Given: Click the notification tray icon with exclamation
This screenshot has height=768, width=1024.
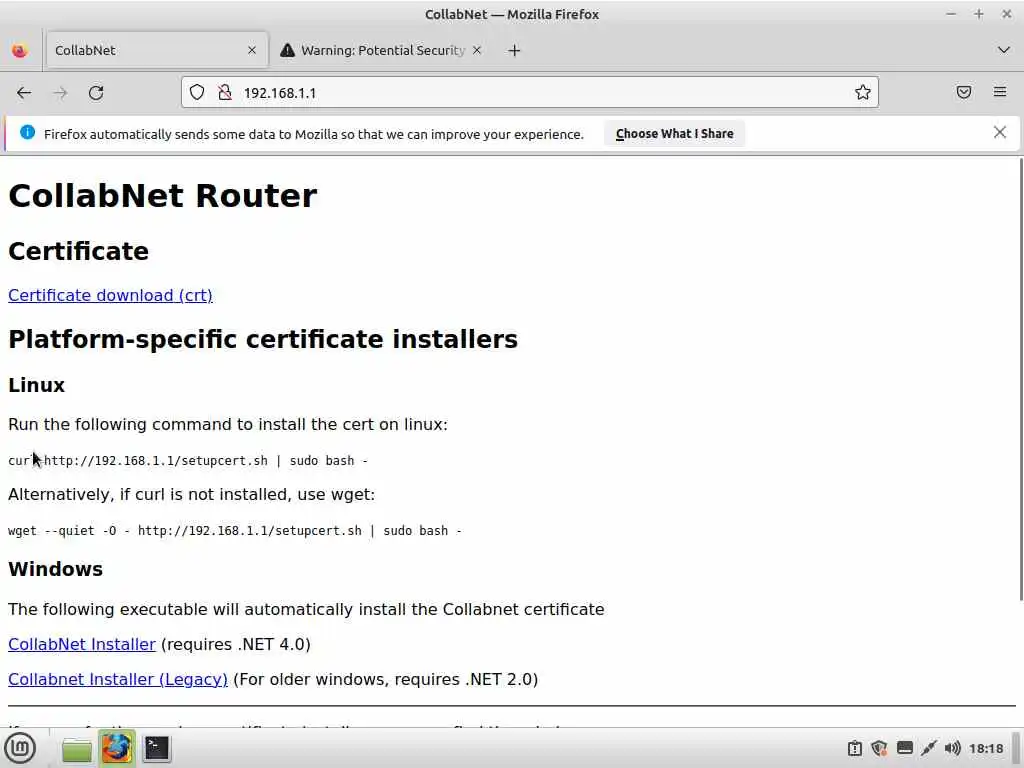Looking at the screenshot, I should coord(855,748).
